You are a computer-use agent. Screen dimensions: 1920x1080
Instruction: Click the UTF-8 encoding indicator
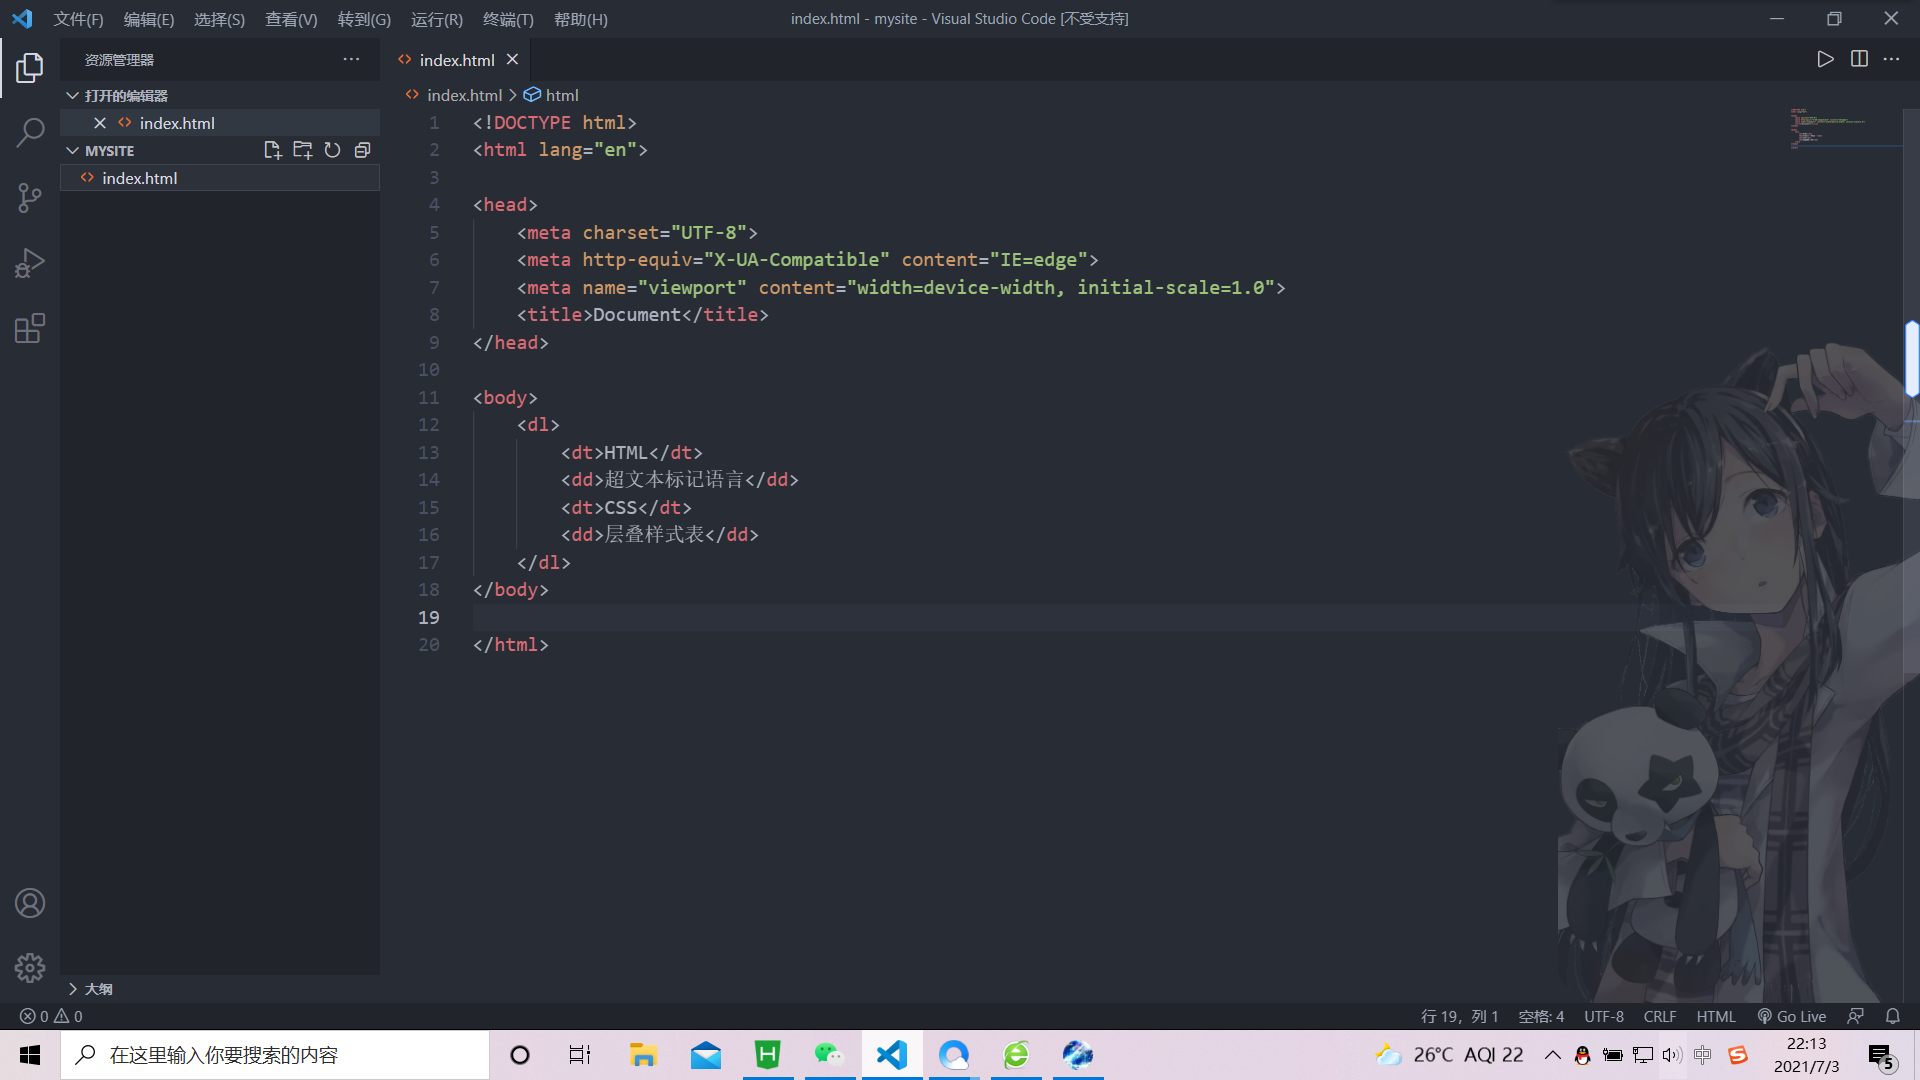click(x=1603, y=1016)
